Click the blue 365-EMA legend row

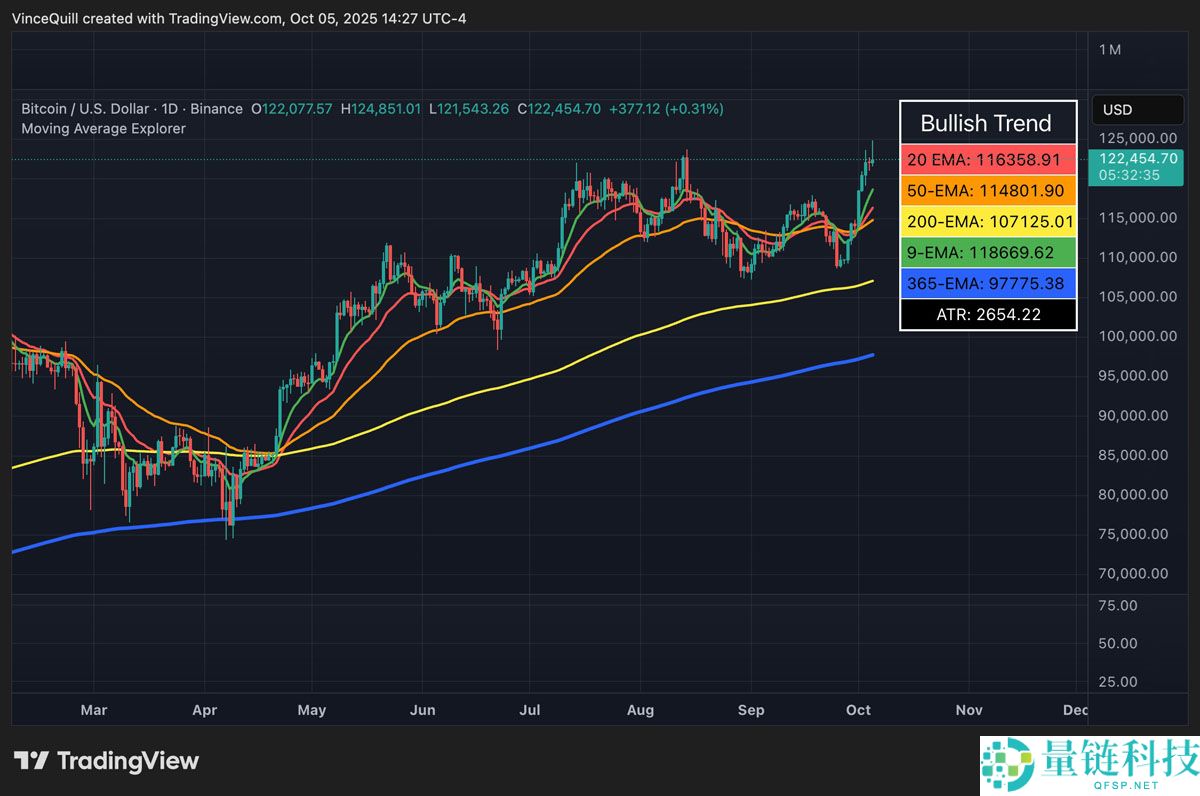tap(988, 283)
